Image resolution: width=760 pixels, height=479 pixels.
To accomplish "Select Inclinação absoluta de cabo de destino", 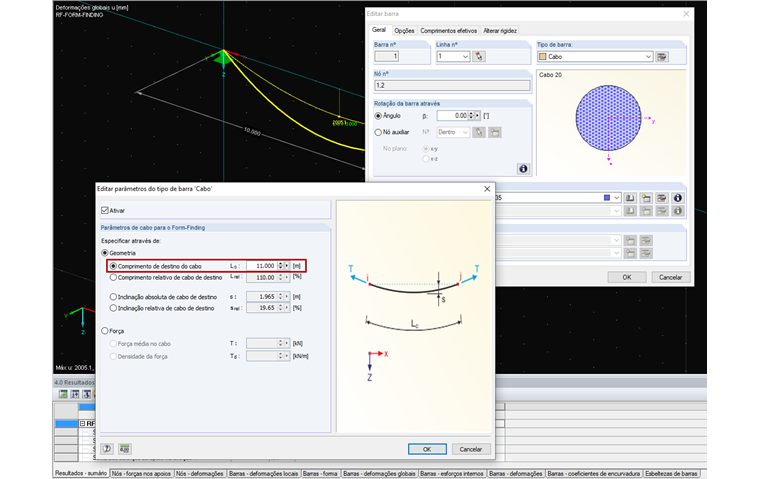I will pyautogui.click(x=112, y=297).
